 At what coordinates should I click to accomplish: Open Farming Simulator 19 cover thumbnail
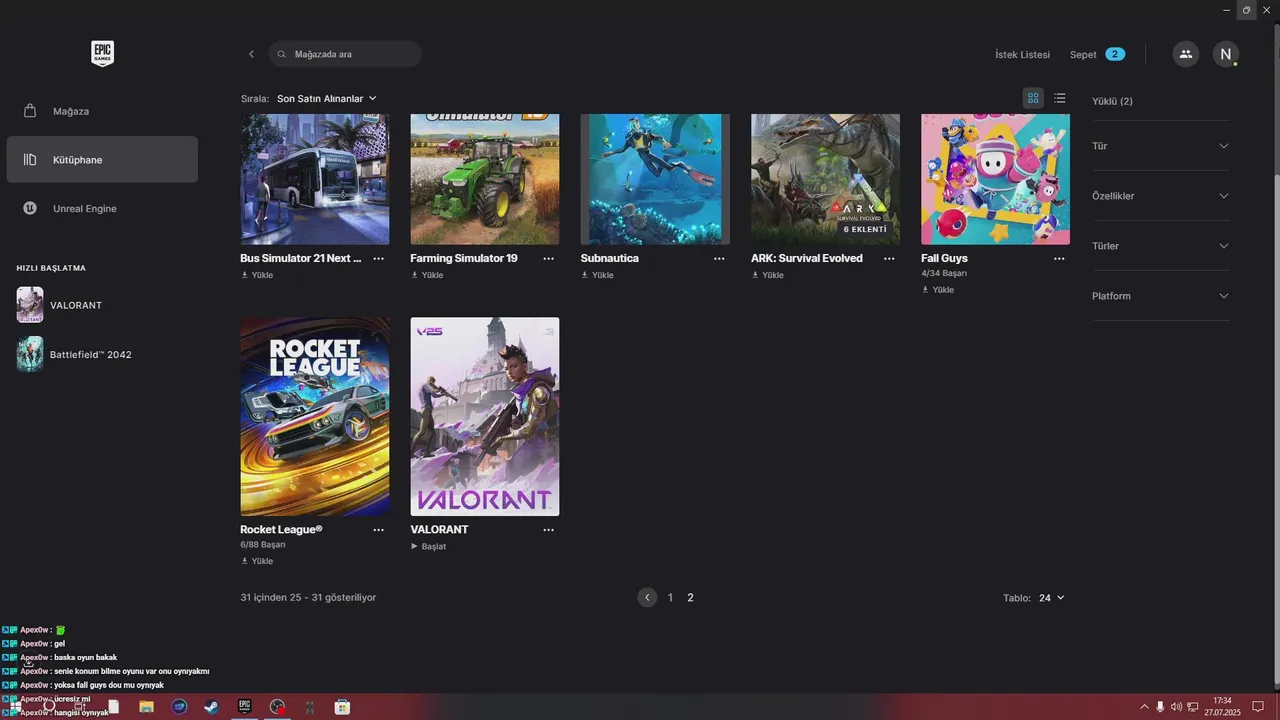(485, 179)
